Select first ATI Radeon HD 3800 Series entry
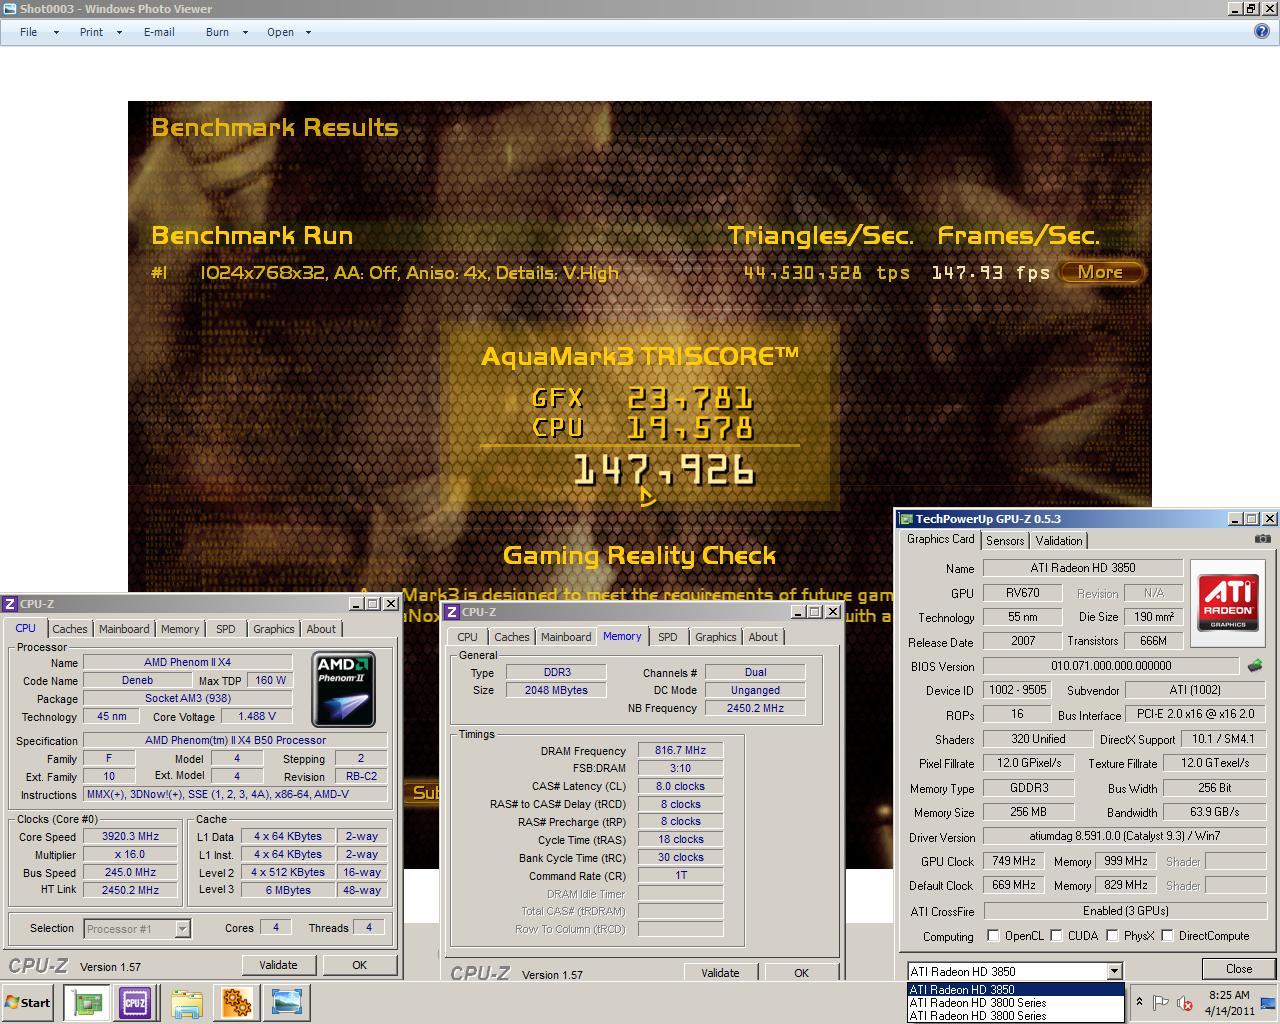The image size is (1280, 1024). click(1015, 1003)
